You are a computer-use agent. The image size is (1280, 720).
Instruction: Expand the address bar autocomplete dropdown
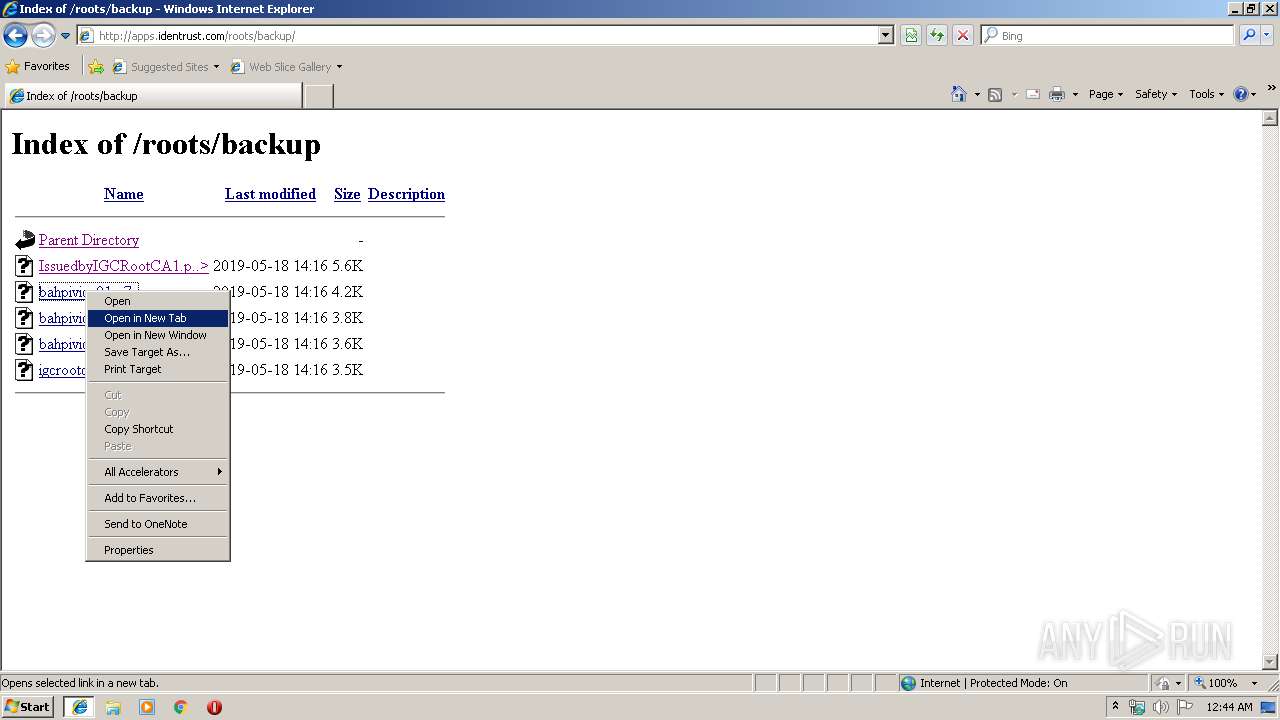(885, 36)
